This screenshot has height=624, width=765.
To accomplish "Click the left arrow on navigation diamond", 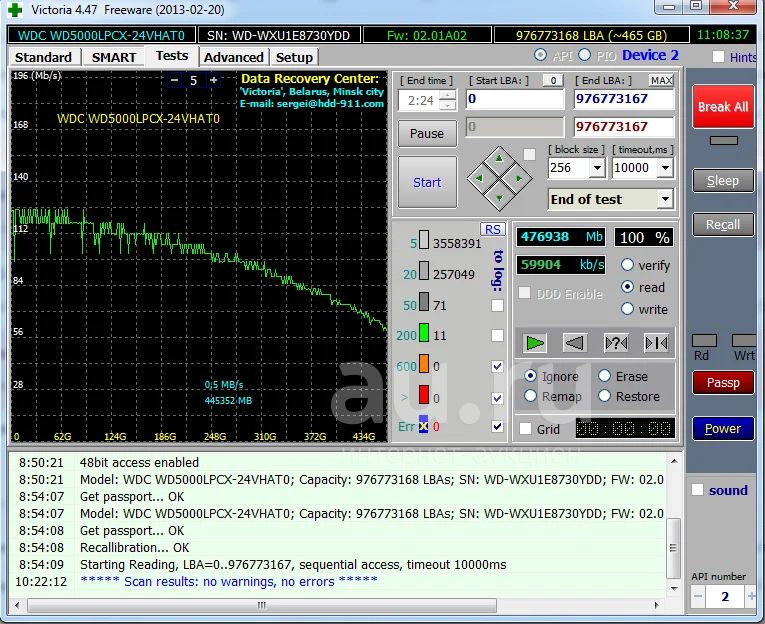I will pyautogui.click(x=479, y=179).
